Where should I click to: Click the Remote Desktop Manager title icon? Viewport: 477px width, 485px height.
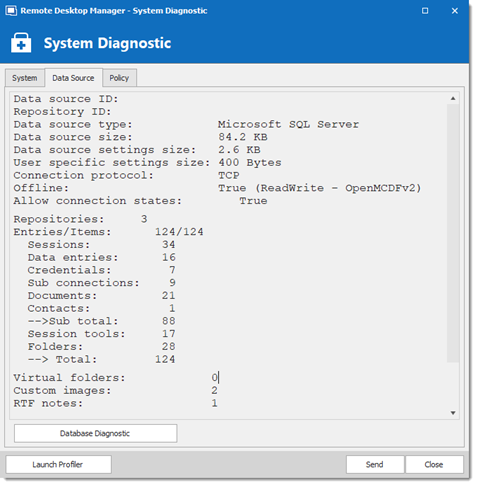(11, 11)
